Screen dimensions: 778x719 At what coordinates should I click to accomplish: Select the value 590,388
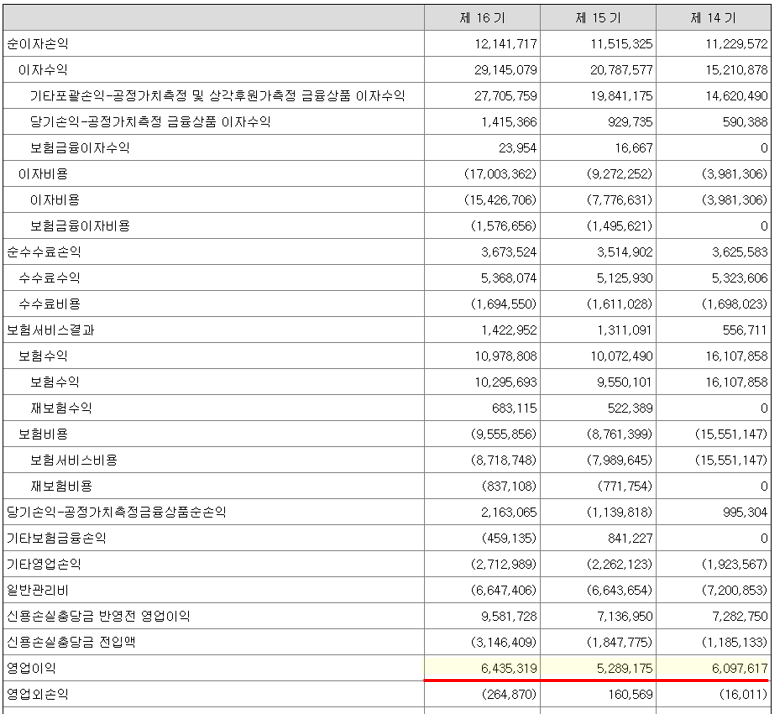pos(745,122)
